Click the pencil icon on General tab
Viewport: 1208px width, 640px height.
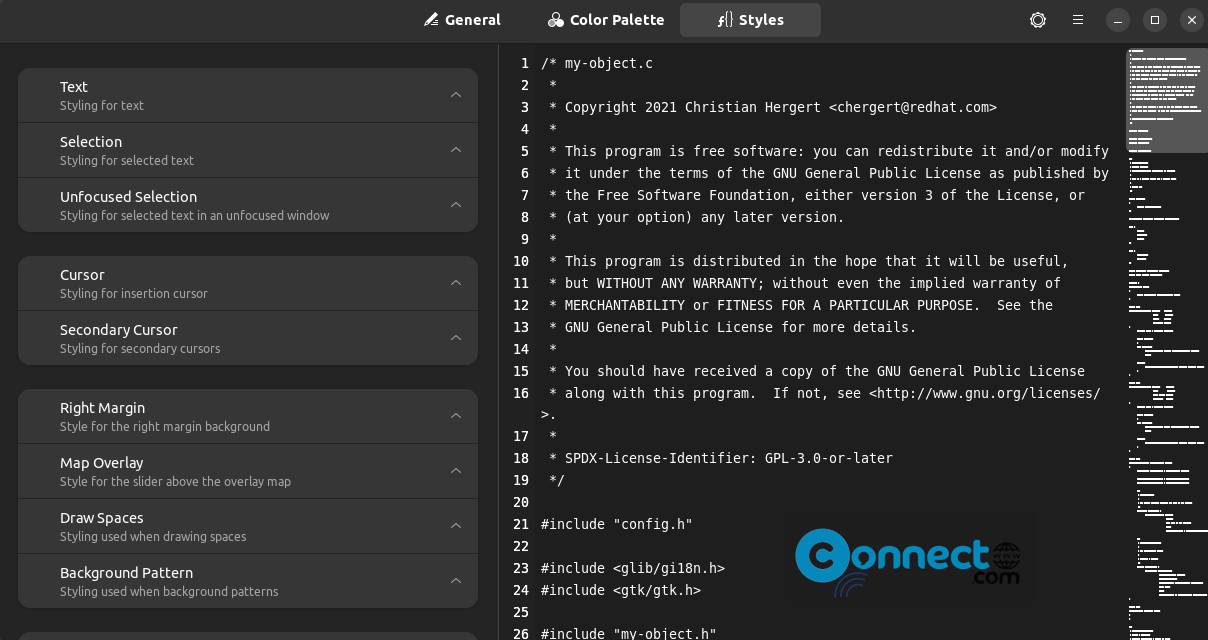click(x=431, y=20)
